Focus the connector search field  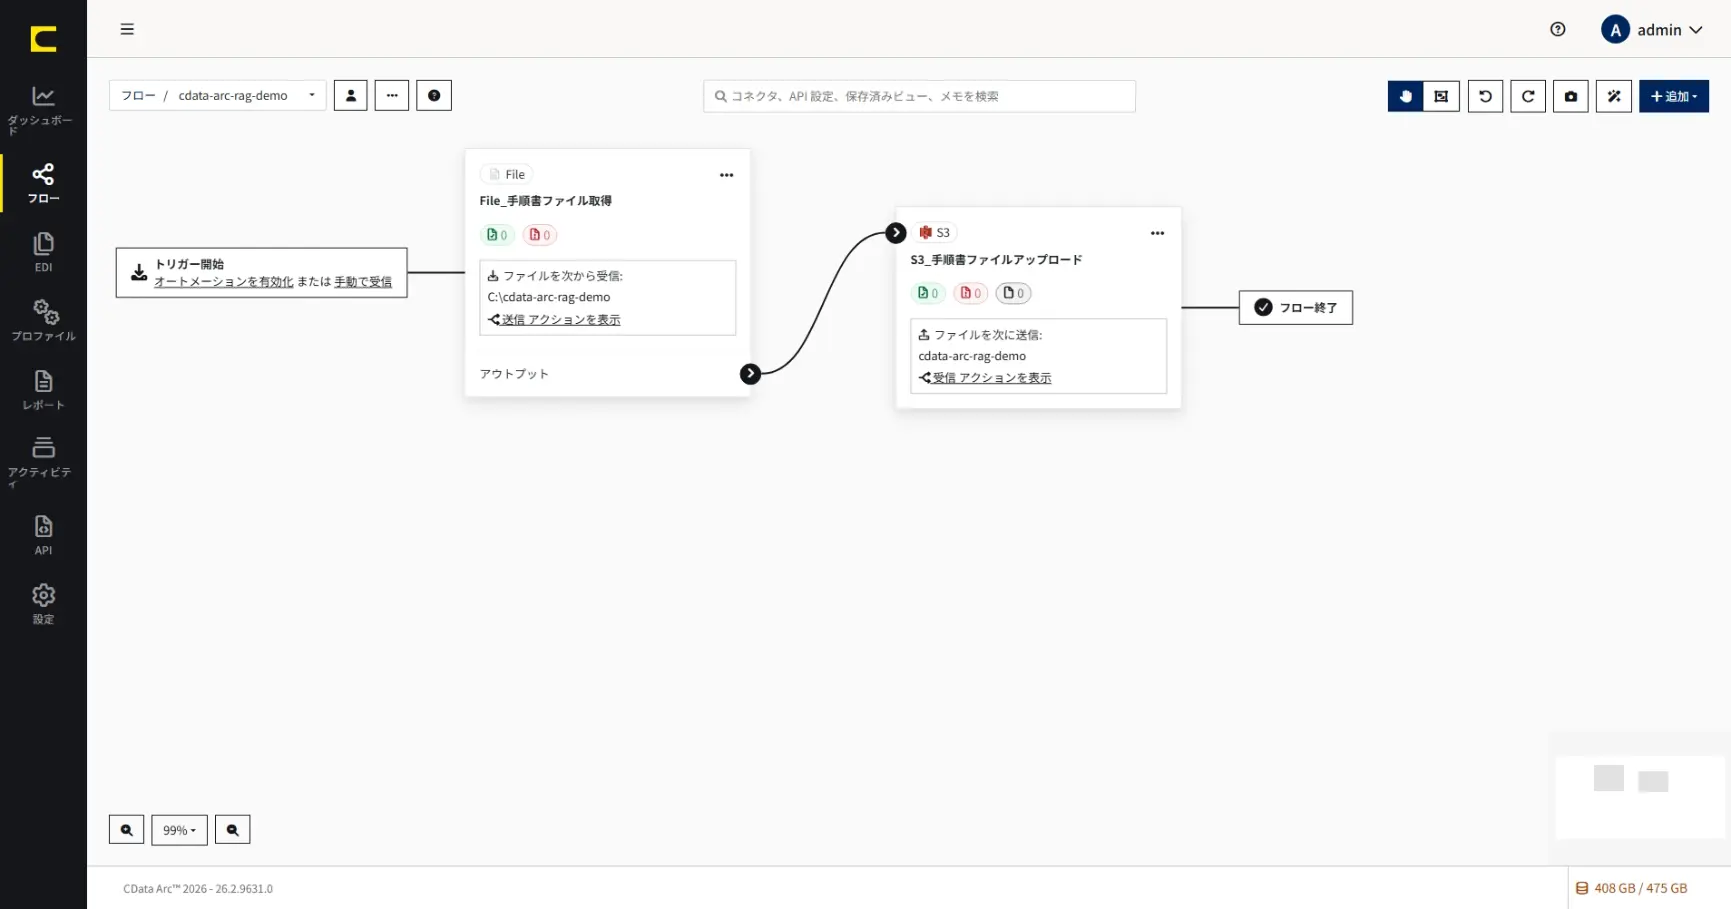[919, 96]
